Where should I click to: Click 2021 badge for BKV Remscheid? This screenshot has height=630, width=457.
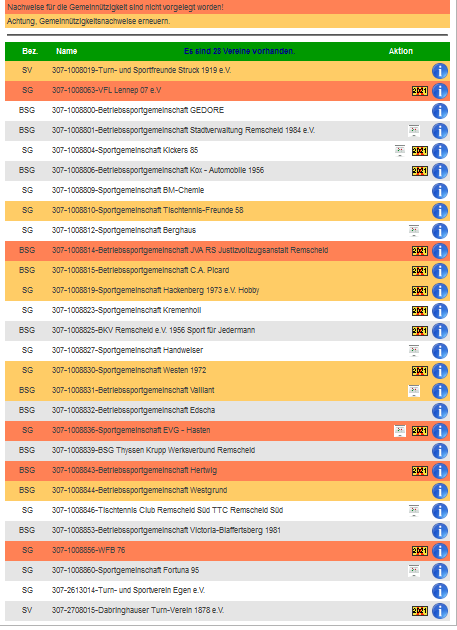(x=420, y=331)
